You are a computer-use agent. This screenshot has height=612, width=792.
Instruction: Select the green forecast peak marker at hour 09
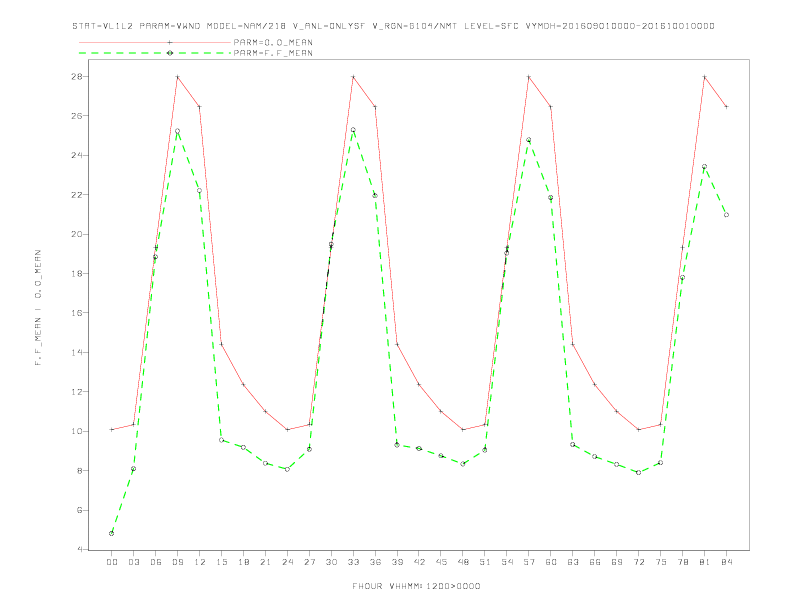point(177,131)
